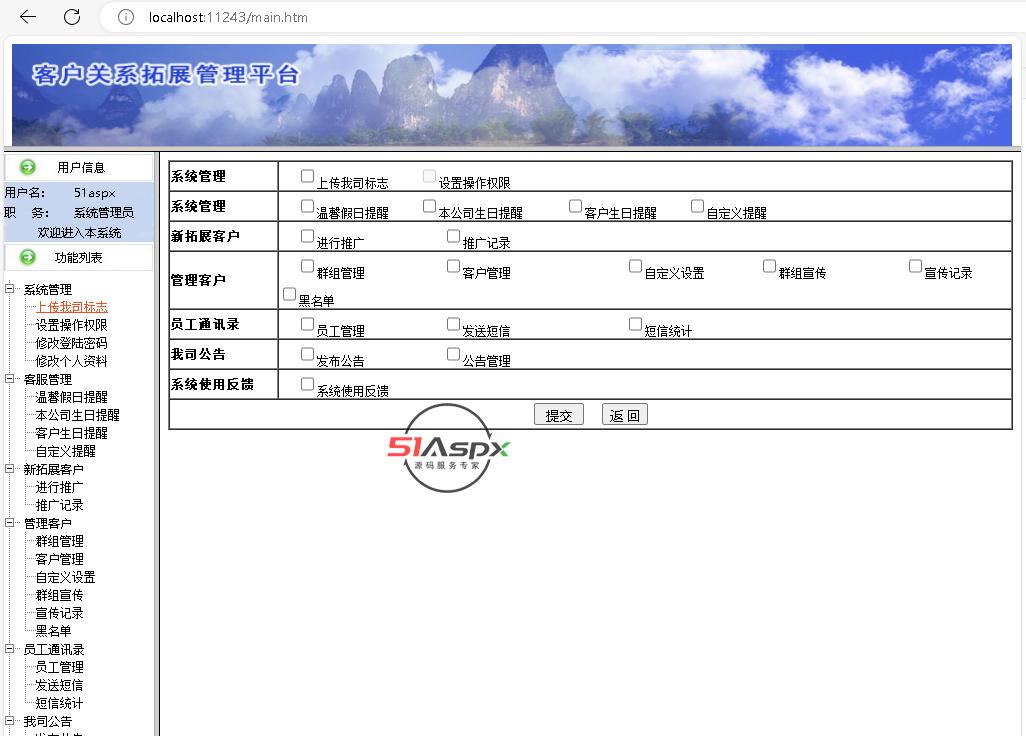Click the green arrow icon beside 功能列表

tap(27, 257)
